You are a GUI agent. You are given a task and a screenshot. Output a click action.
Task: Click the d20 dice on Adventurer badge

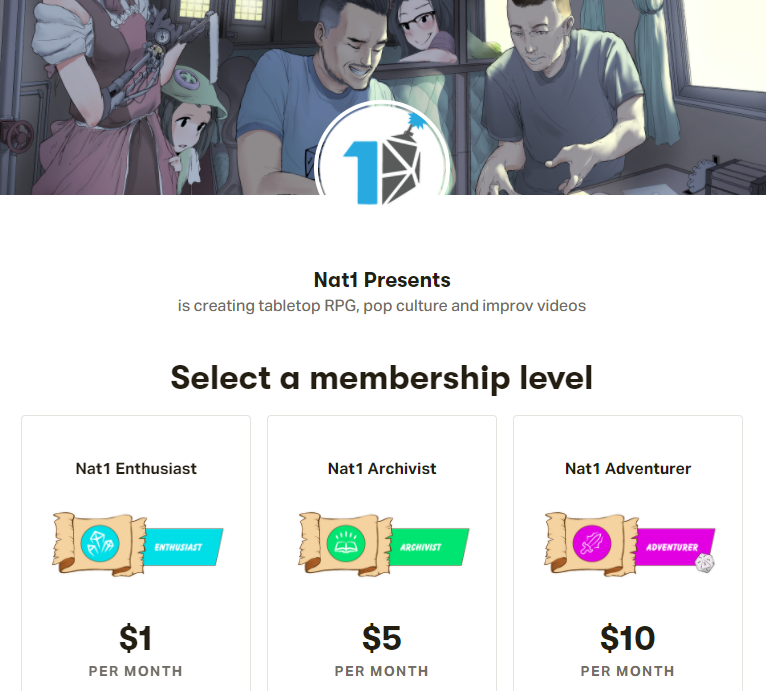[x=707, y=564]
